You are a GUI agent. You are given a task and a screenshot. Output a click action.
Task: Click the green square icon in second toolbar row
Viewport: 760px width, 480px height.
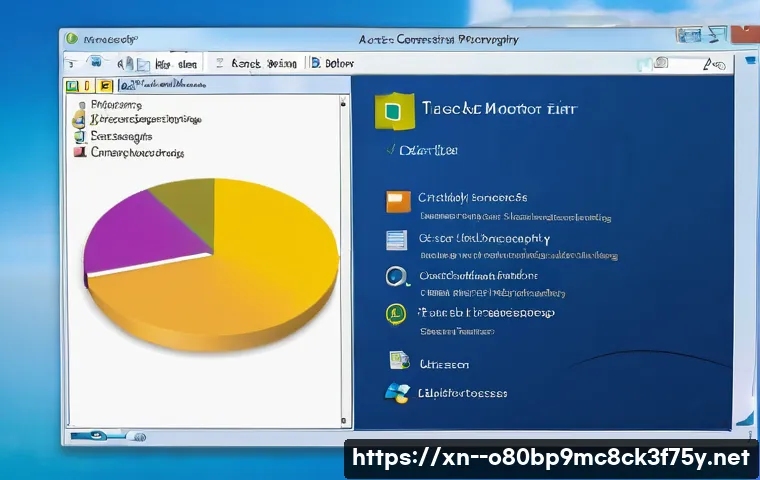coord(73,89)
